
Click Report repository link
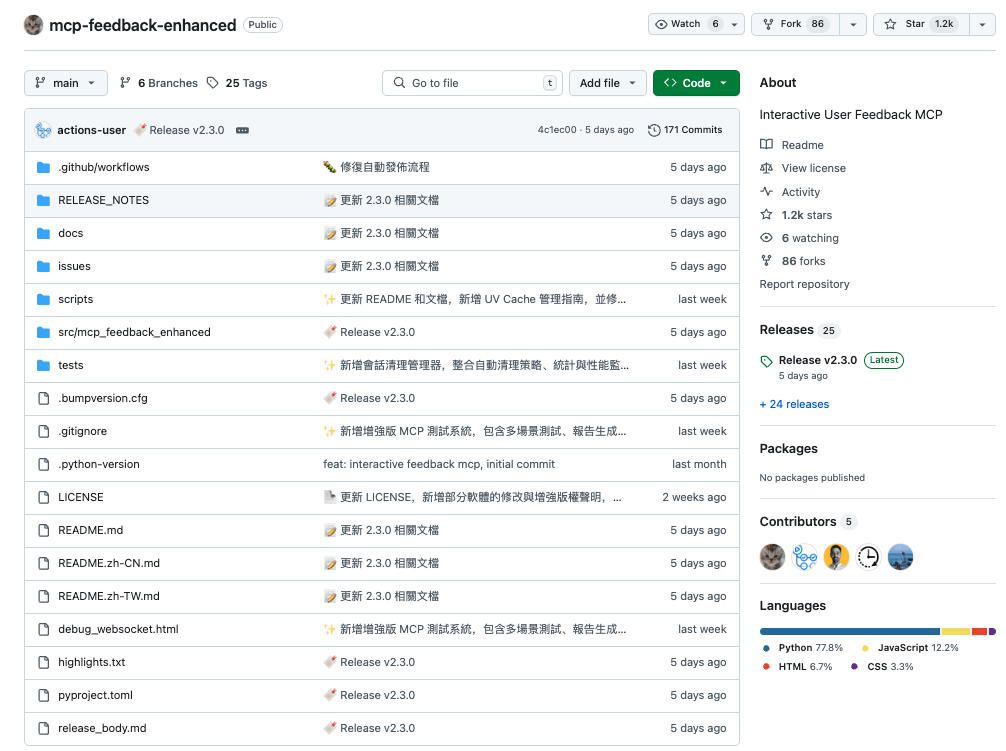click(805, 284)
